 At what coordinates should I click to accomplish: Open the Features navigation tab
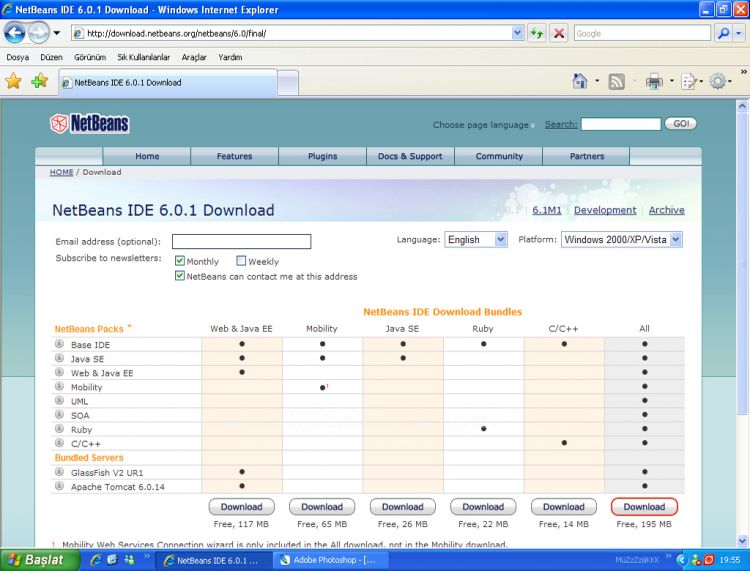tap(234, 156)
